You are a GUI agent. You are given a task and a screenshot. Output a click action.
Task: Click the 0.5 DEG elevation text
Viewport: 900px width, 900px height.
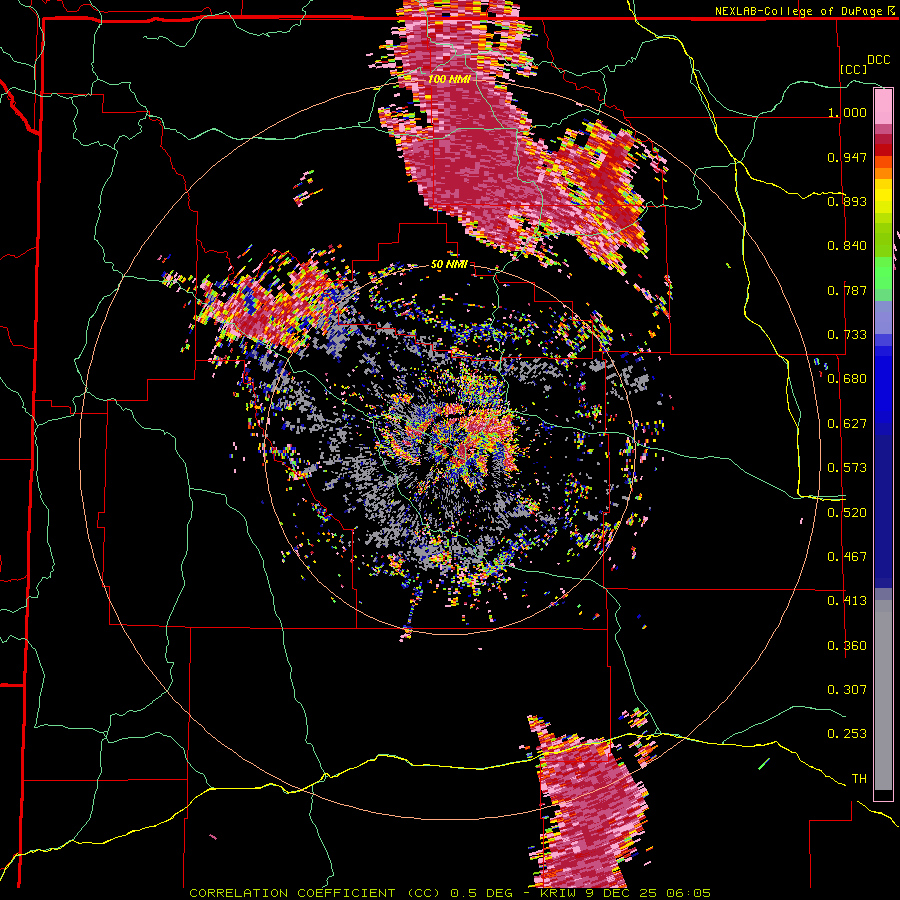tap(481, 893)
